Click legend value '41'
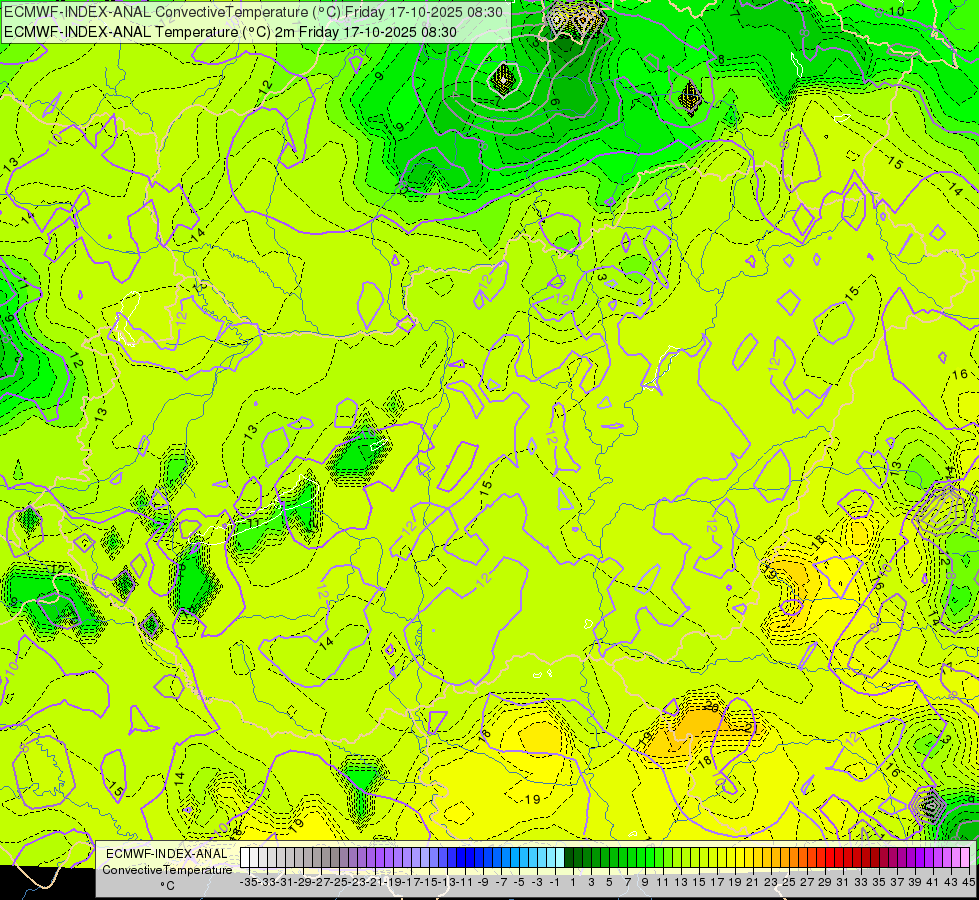The height and width of the screenshot is (900, 979). click(x=933, y=883)
